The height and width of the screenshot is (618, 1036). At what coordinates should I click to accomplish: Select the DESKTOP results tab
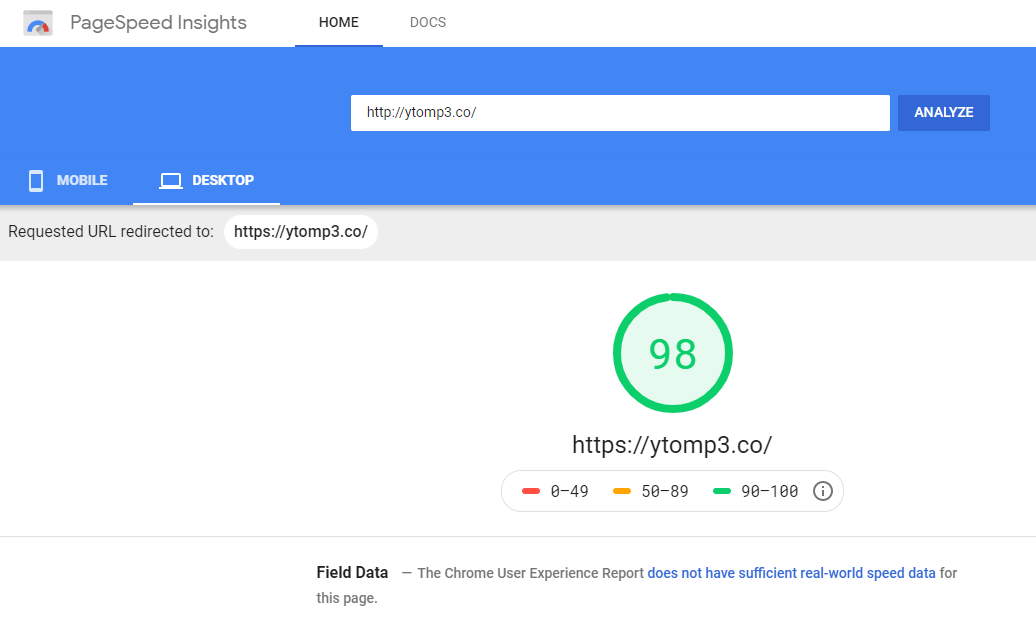pos(206,180)
